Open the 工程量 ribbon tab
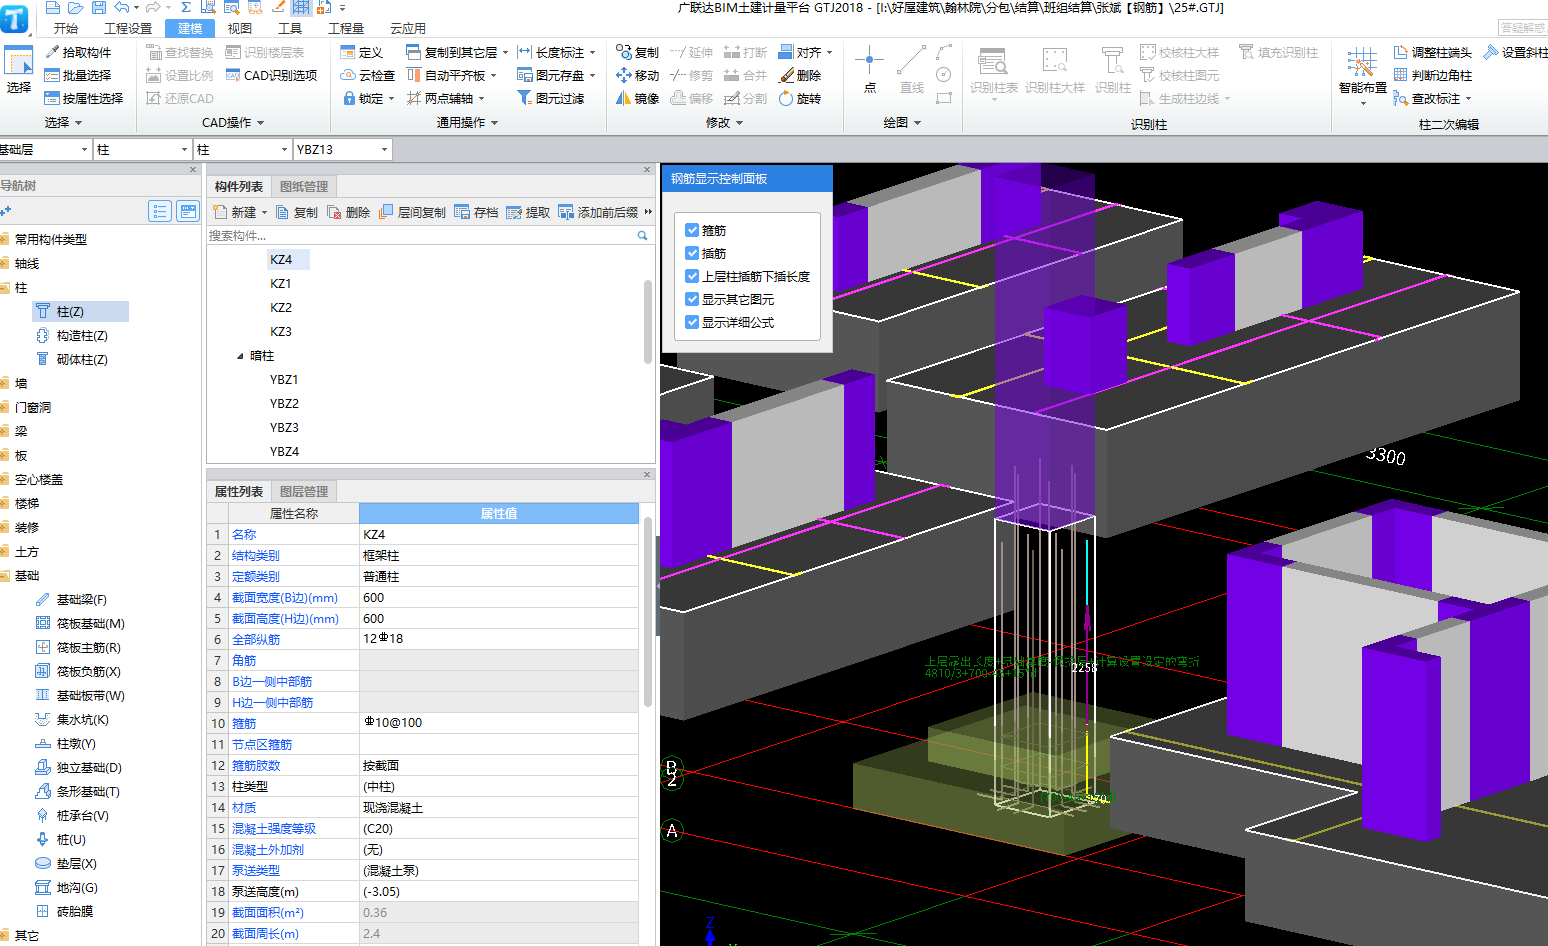 click(346, 28)
